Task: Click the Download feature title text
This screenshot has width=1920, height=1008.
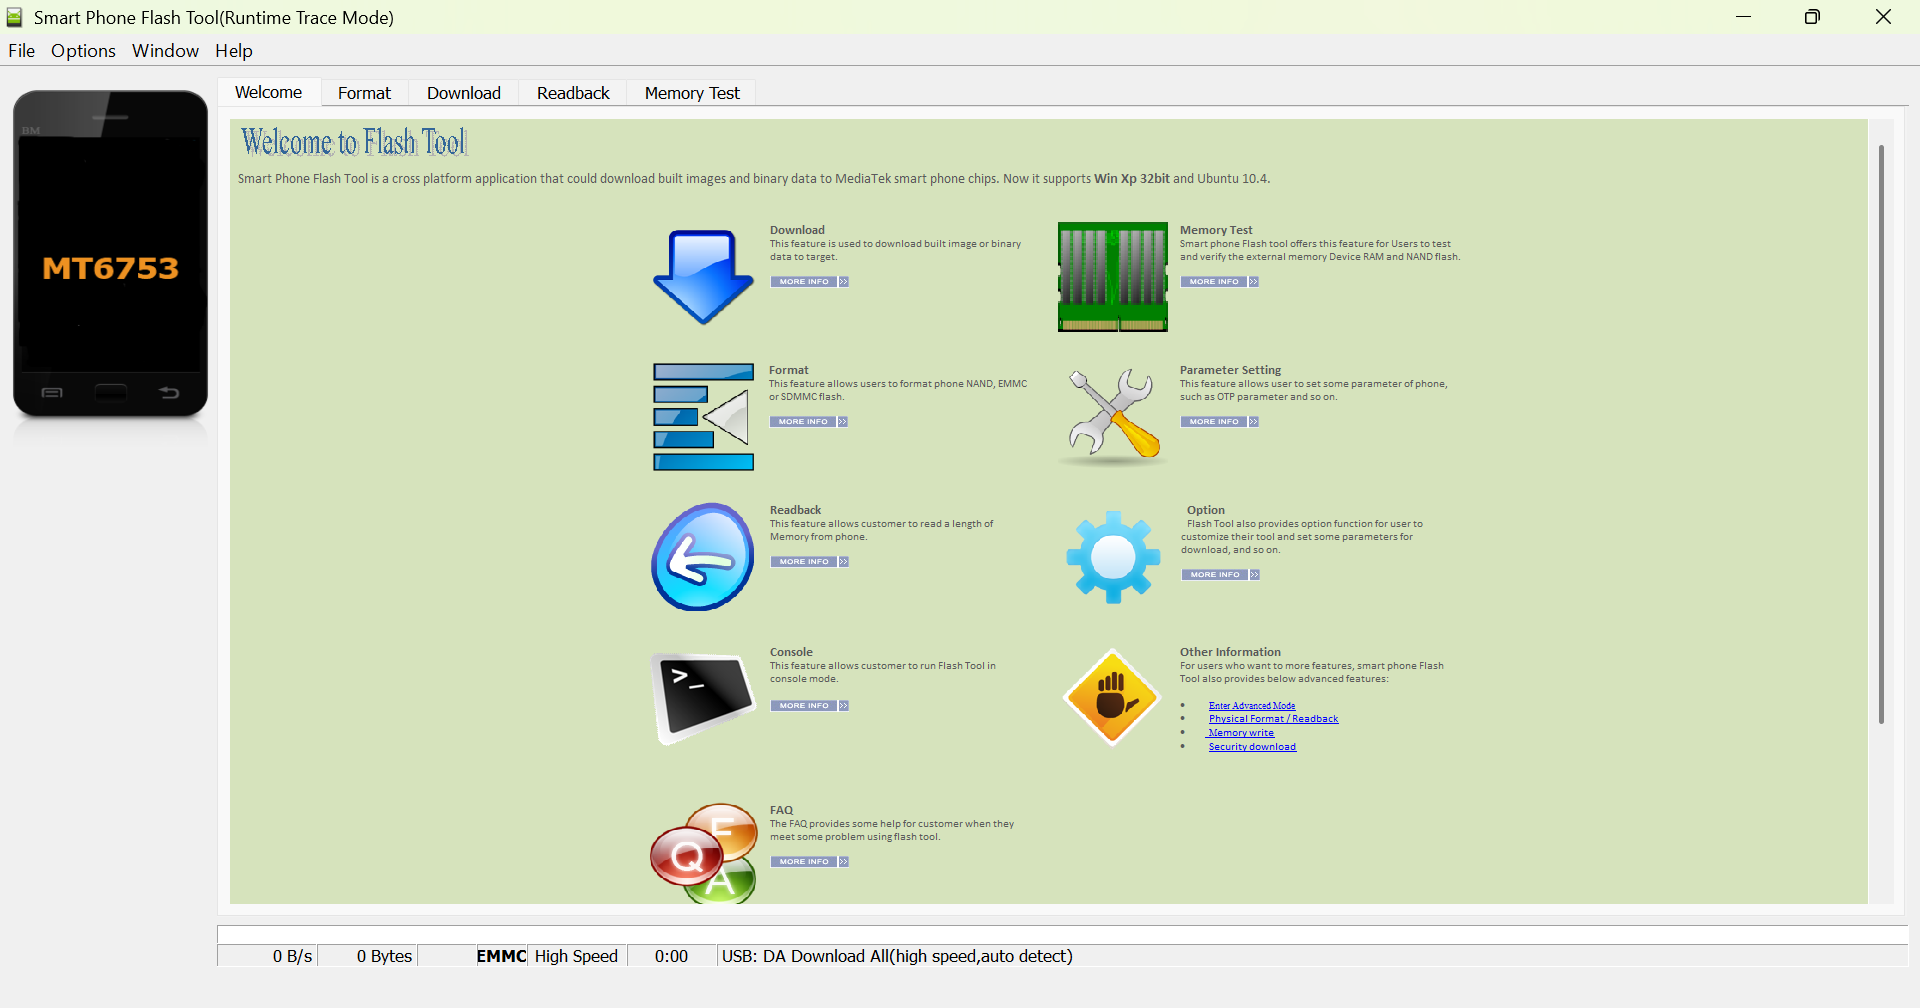Action: (x=797, y=230)
